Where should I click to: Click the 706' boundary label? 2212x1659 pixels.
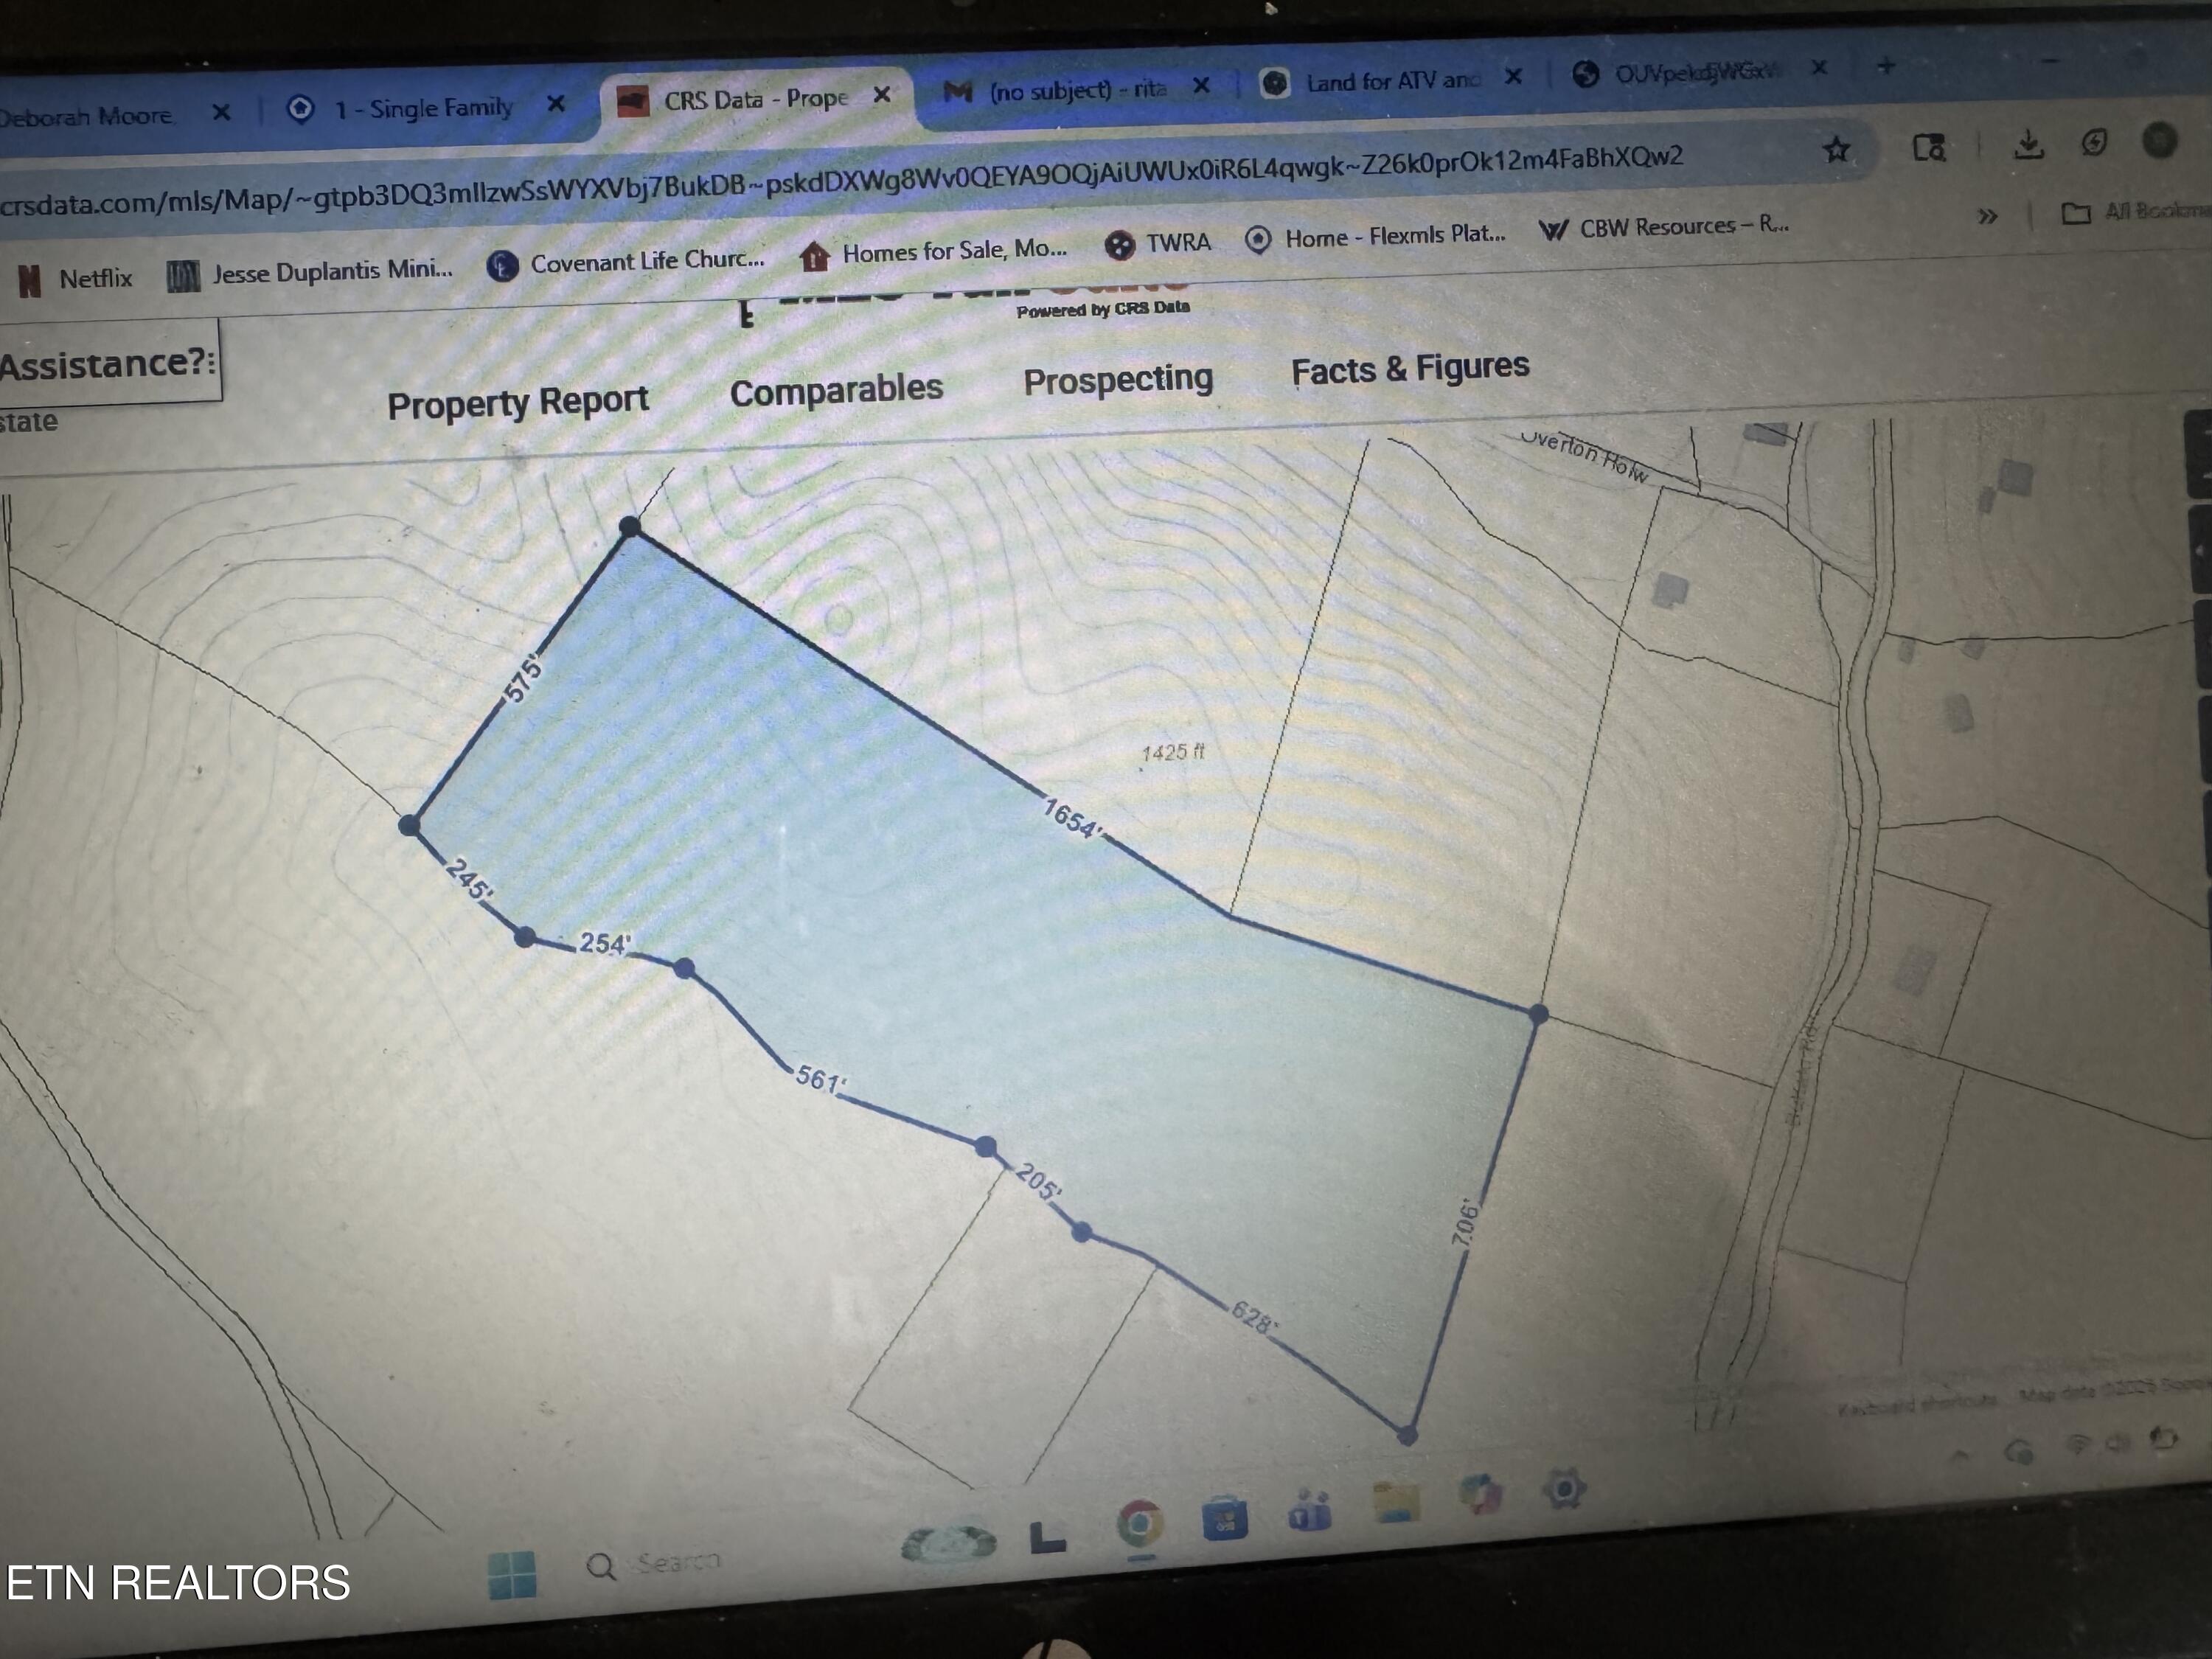pos(1464,1222)
